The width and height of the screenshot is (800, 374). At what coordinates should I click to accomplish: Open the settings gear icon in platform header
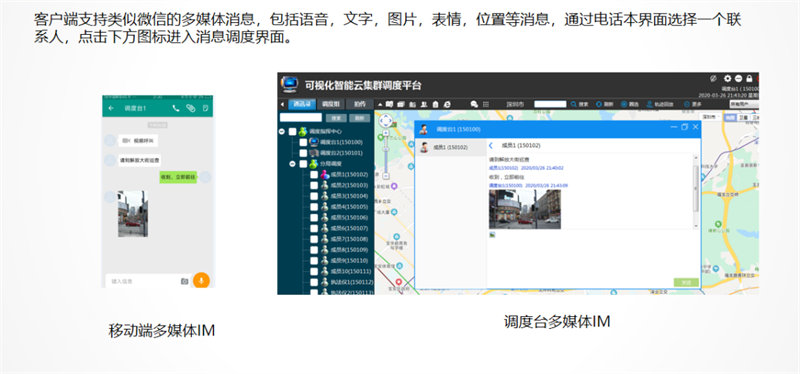[x=728, y=79]
